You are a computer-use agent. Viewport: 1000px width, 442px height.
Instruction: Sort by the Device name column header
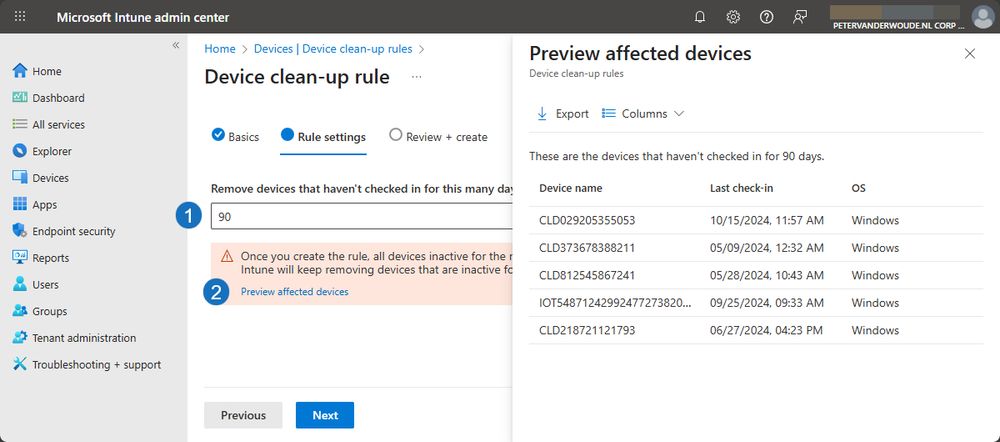click(x=571, y=188)
